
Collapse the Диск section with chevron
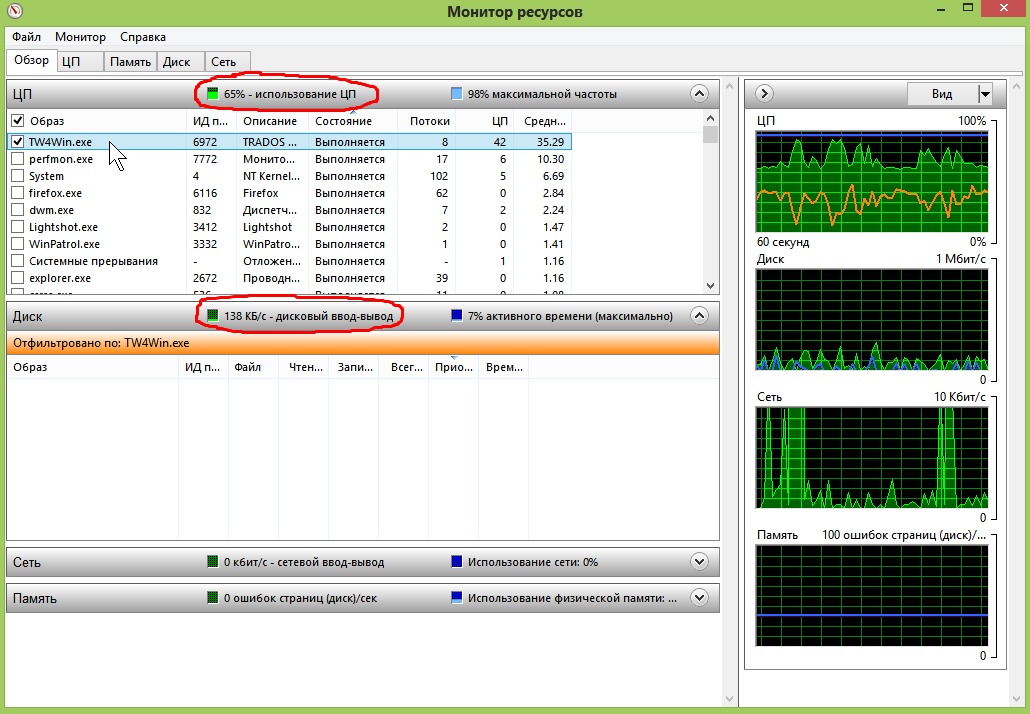[700, 316]
